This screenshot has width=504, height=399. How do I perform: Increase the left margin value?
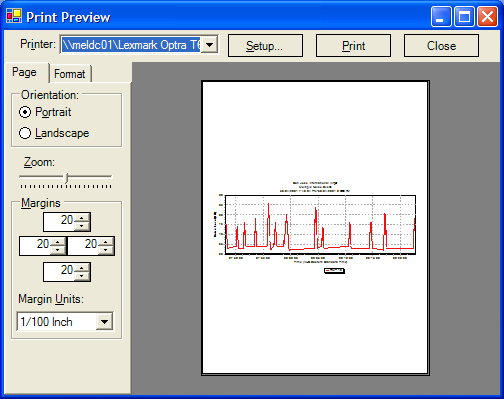point(58,242)
